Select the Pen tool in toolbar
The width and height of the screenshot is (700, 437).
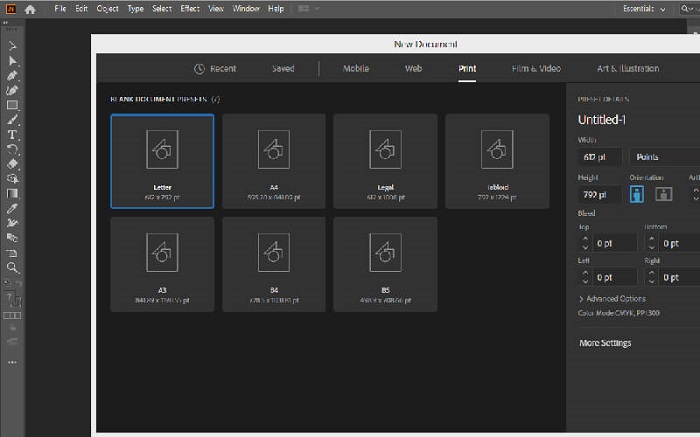[x=12, y=75]
